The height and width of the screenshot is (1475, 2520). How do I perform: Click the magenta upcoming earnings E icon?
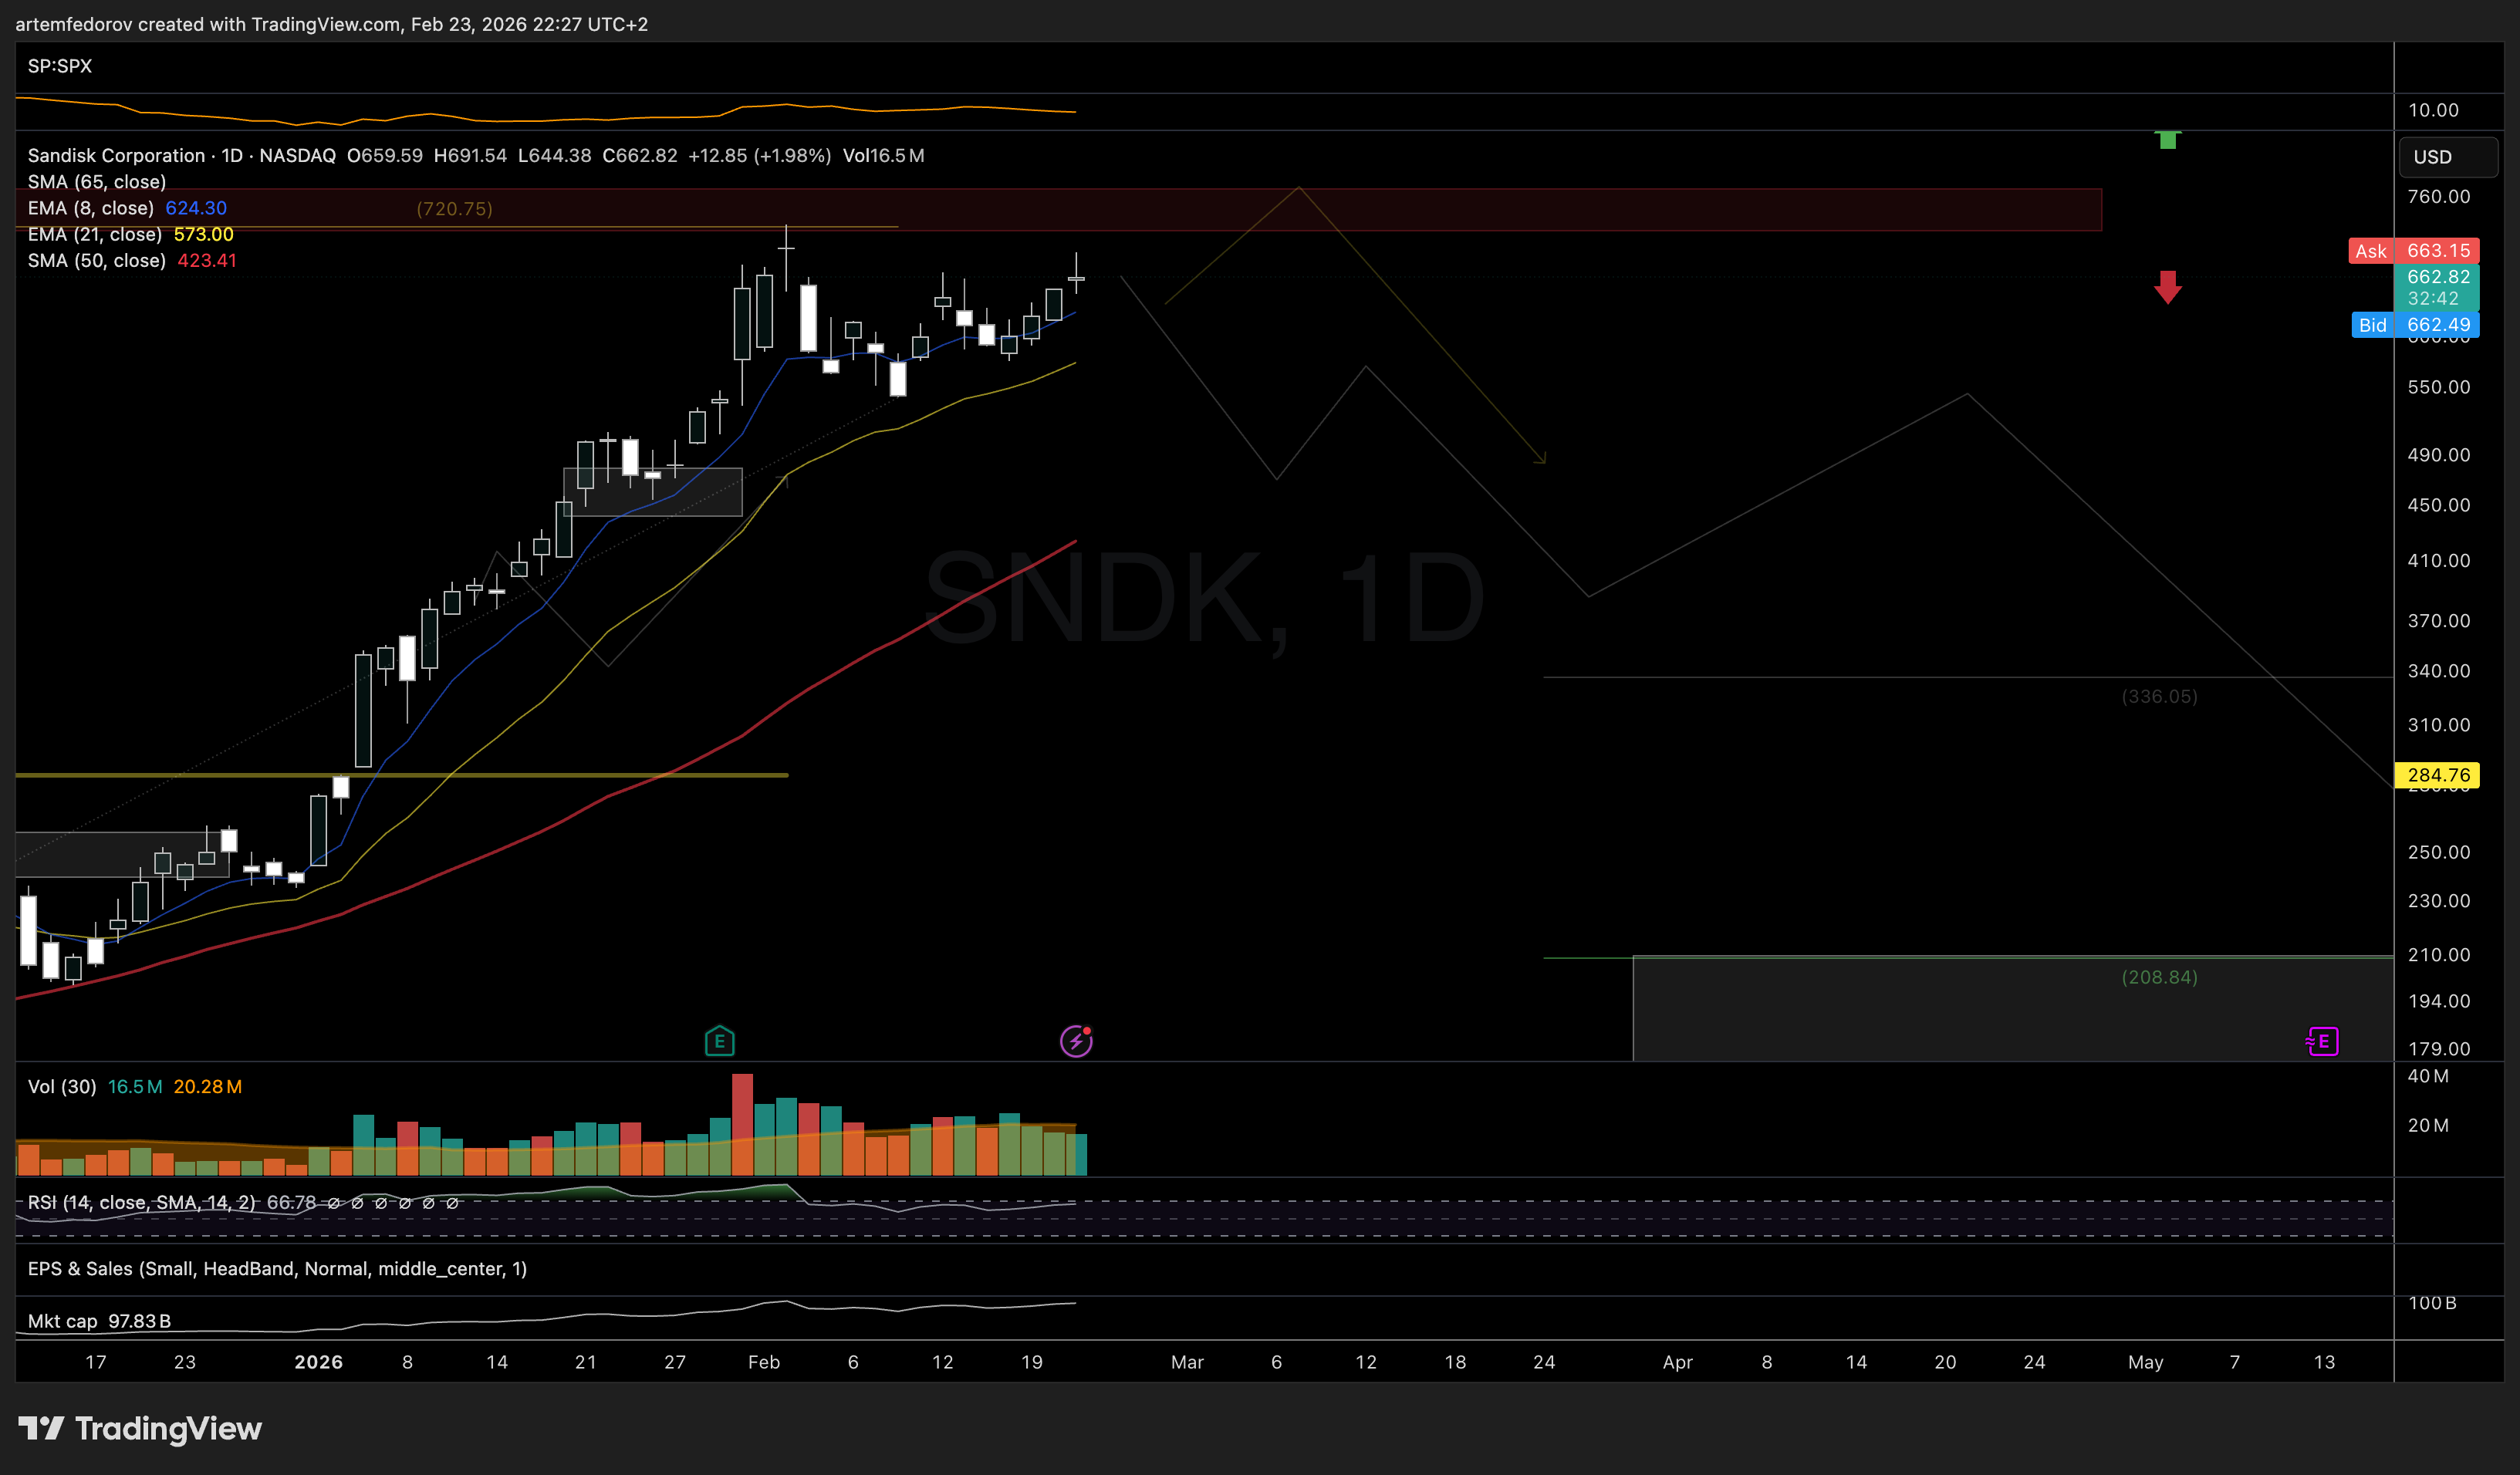[x=2322, y=1041]
